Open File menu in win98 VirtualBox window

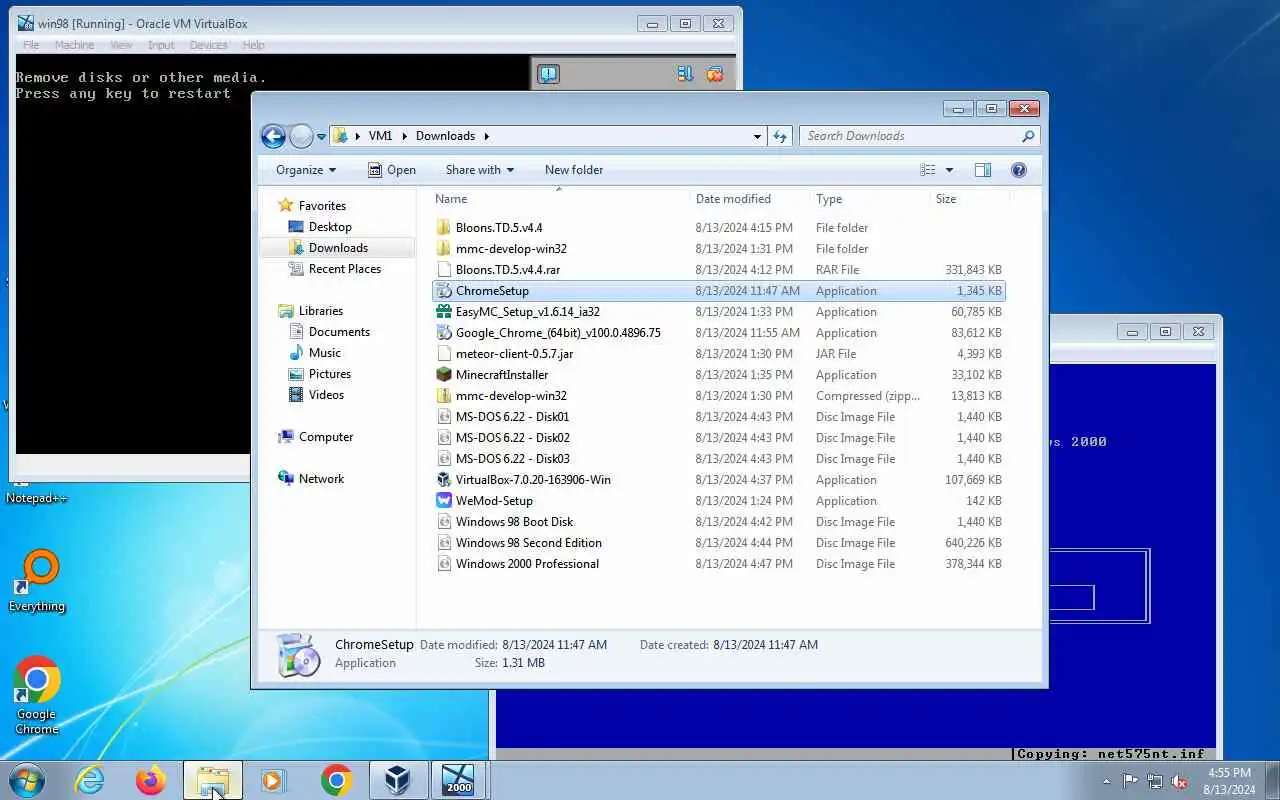31,45
